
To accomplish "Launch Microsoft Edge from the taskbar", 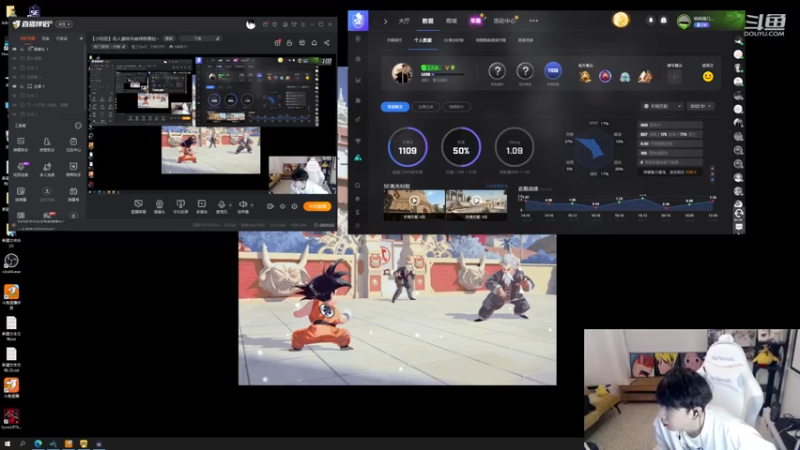I will click(x=38, y=444).
